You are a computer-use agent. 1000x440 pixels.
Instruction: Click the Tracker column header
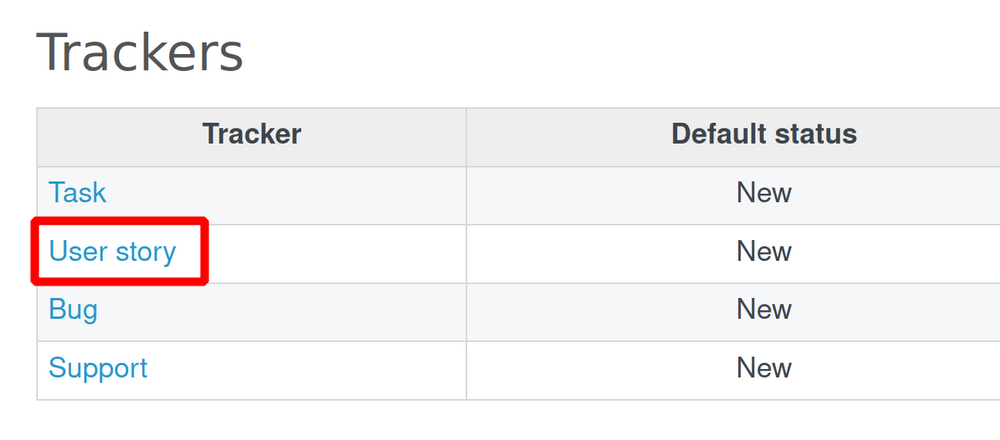pos(252,134)
